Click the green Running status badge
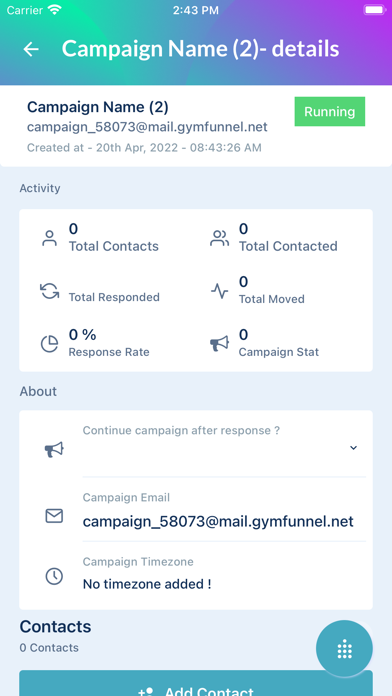The height and width of the screenshot is (696, 392). (x=330, y=111)
